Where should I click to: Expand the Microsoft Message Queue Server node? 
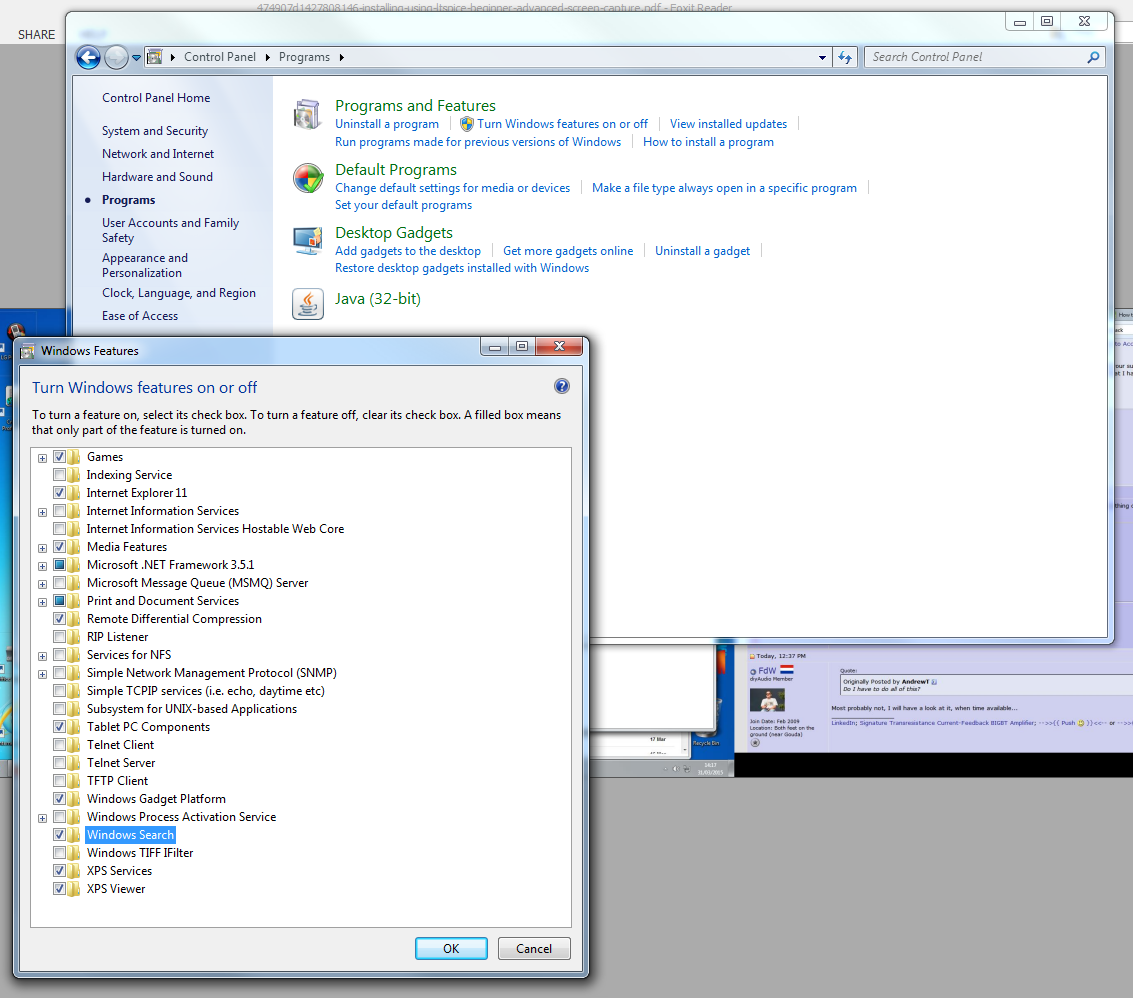[x=43, y=584]
